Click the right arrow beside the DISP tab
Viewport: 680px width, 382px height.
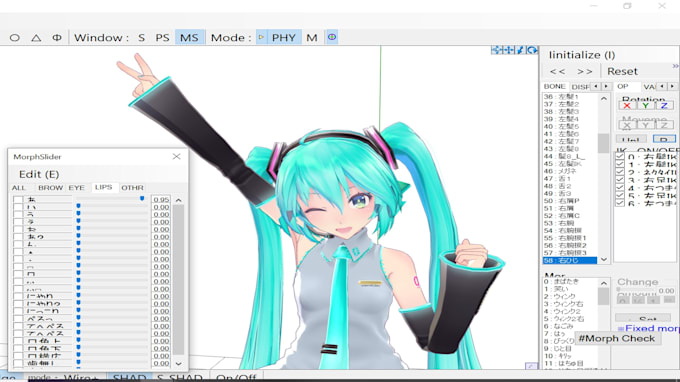coord(606,86)
